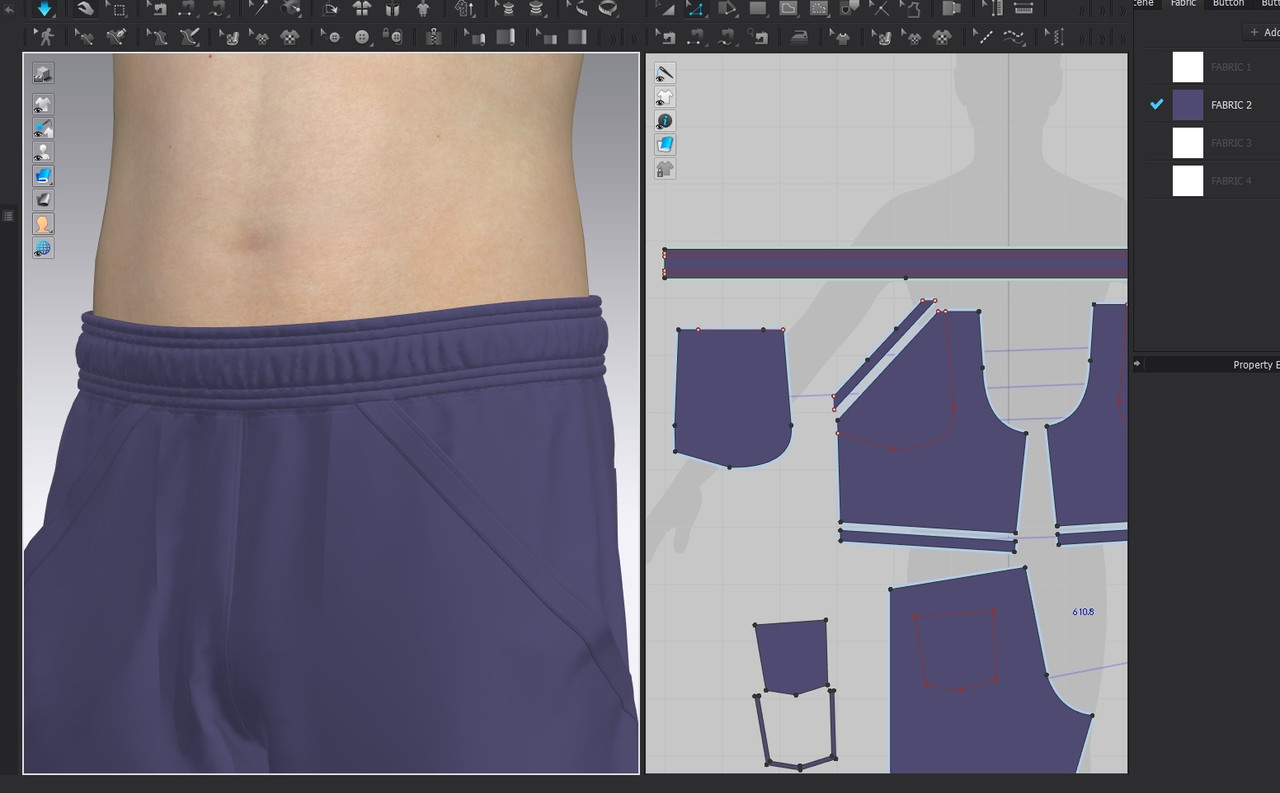Screen dimensions: 1280x793
Task: Toggle the locked shirt icon in 2D view
Action: click(x=665, y=169)
